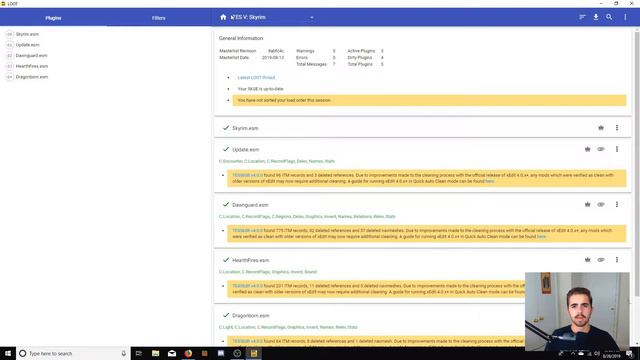Click the loads-archive icon on HearthFires.esm card
This screenshot has height=360, width=640.
pyautogui.click(x=601, y=260)
